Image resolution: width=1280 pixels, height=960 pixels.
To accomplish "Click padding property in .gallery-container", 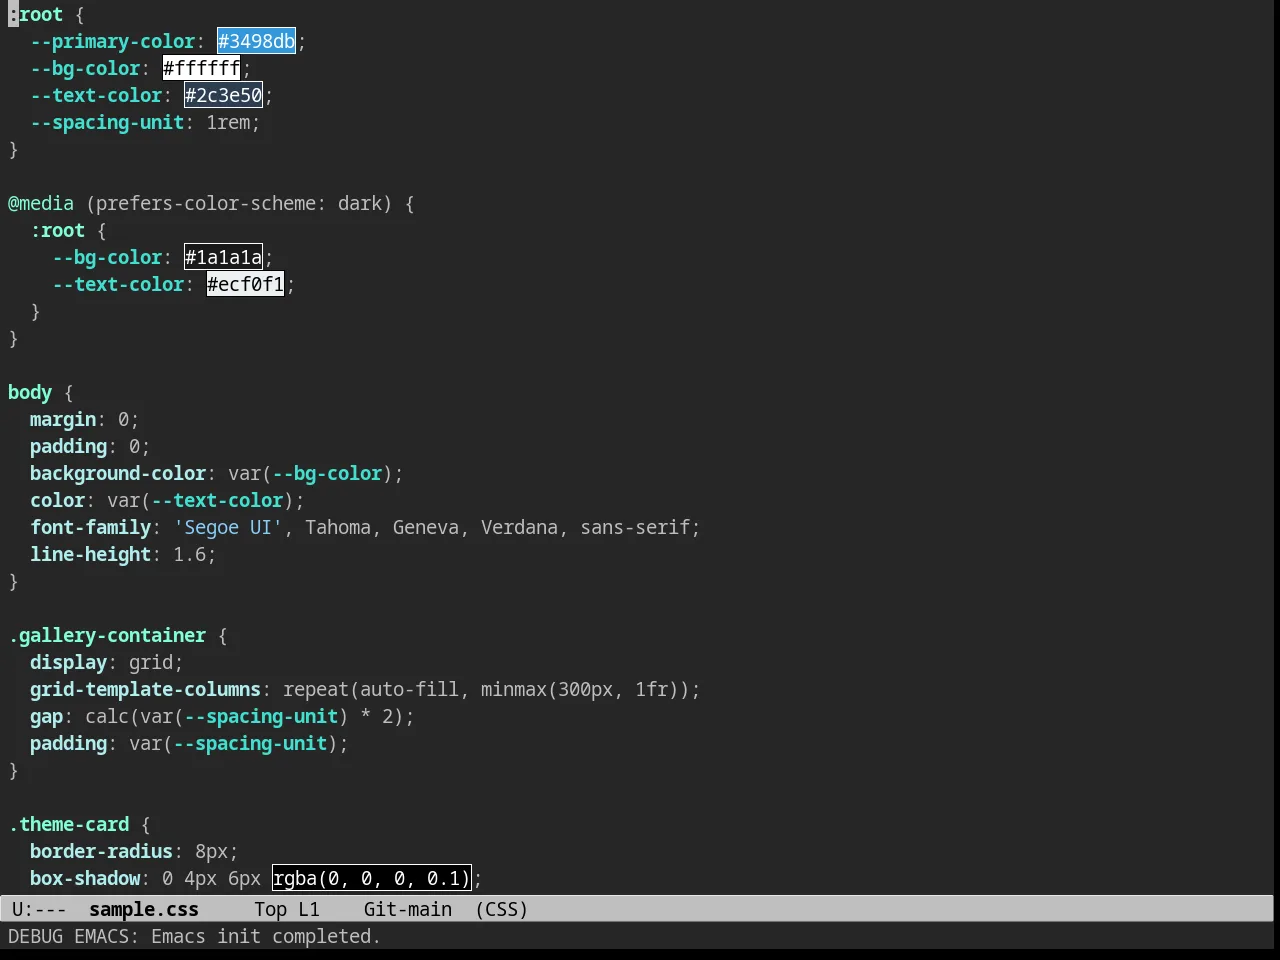I will click(x=68, y=743).
